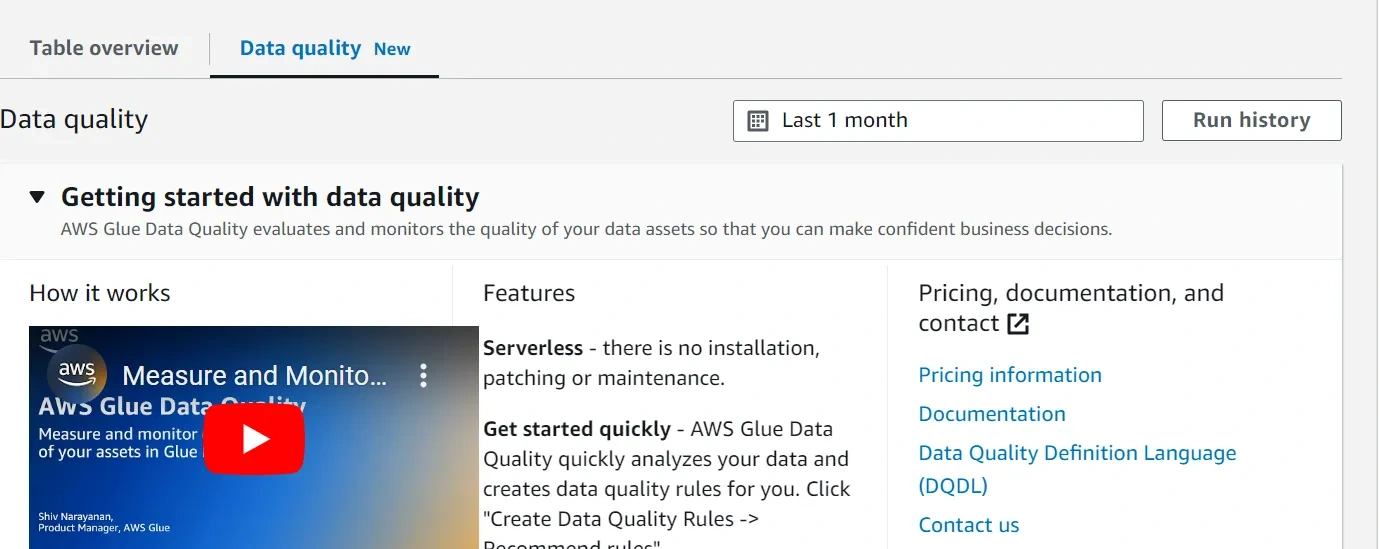Play the AWS Glue YouTube video
Screen dimensions: 1380x549
pyautogui.click(x=255, y=439)
